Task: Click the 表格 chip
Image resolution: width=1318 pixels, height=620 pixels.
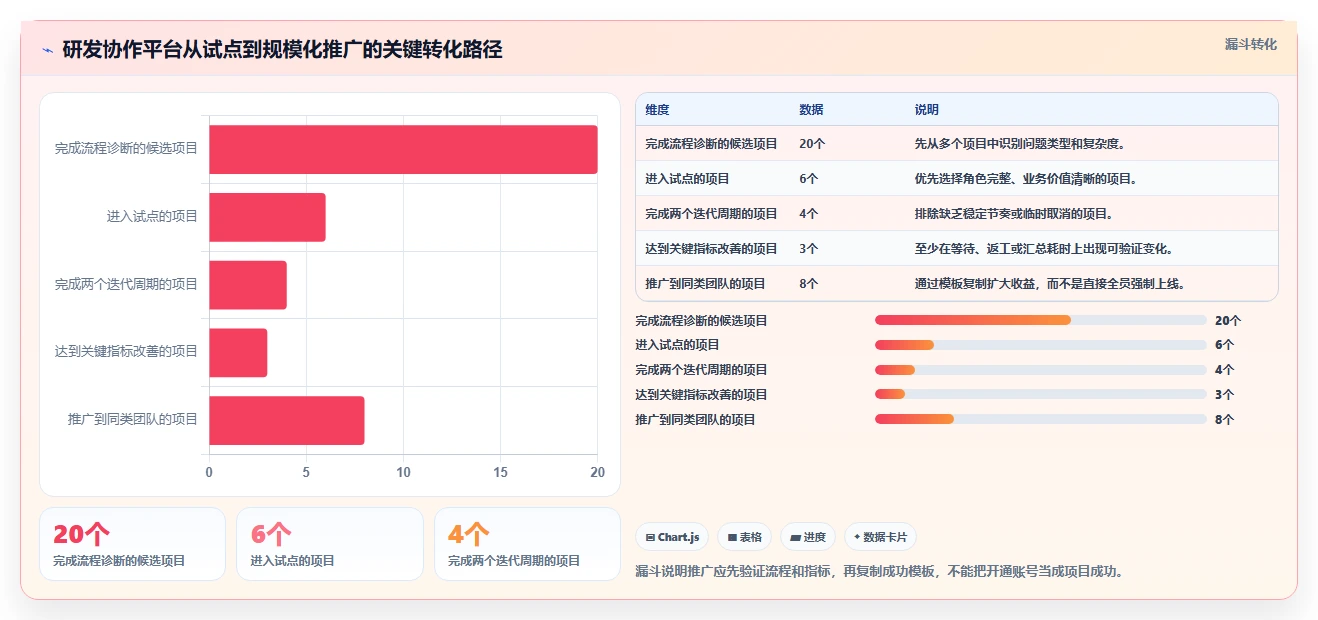Action: tap(745, 537)
